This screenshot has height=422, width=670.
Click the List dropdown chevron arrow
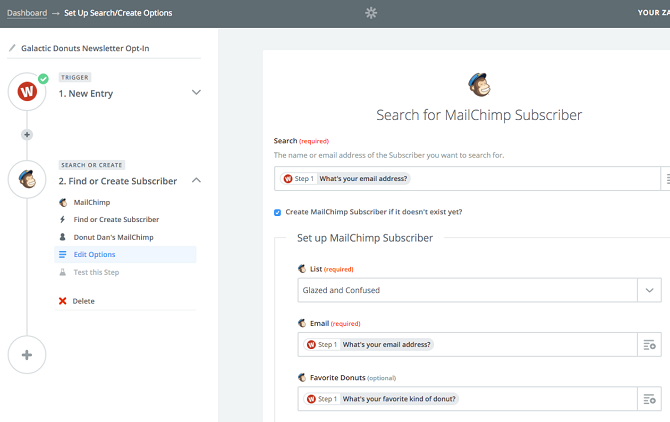tap(649, 290)
